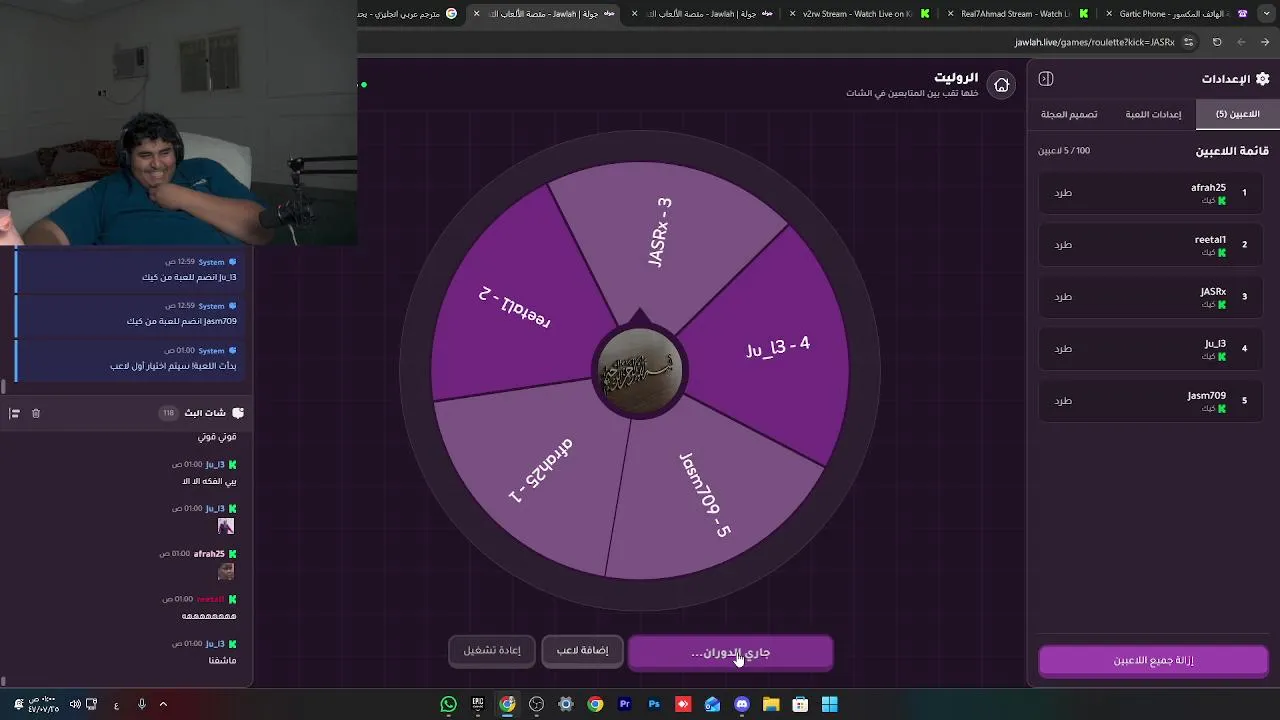Click 100 / 5 لاعبين player count
1280x720 pixels.
click(x=1064, y=151)
